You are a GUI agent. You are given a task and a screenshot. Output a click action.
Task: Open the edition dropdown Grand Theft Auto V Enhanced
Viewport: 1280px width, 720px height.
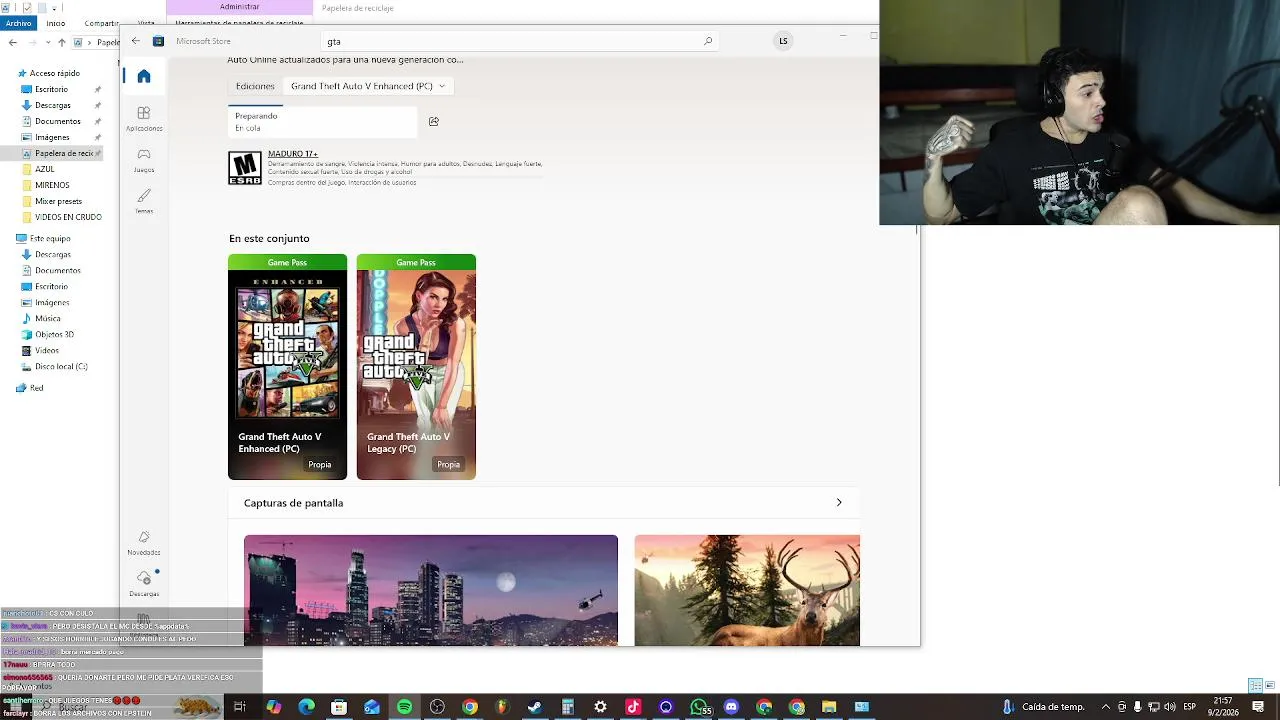[367, 86]
